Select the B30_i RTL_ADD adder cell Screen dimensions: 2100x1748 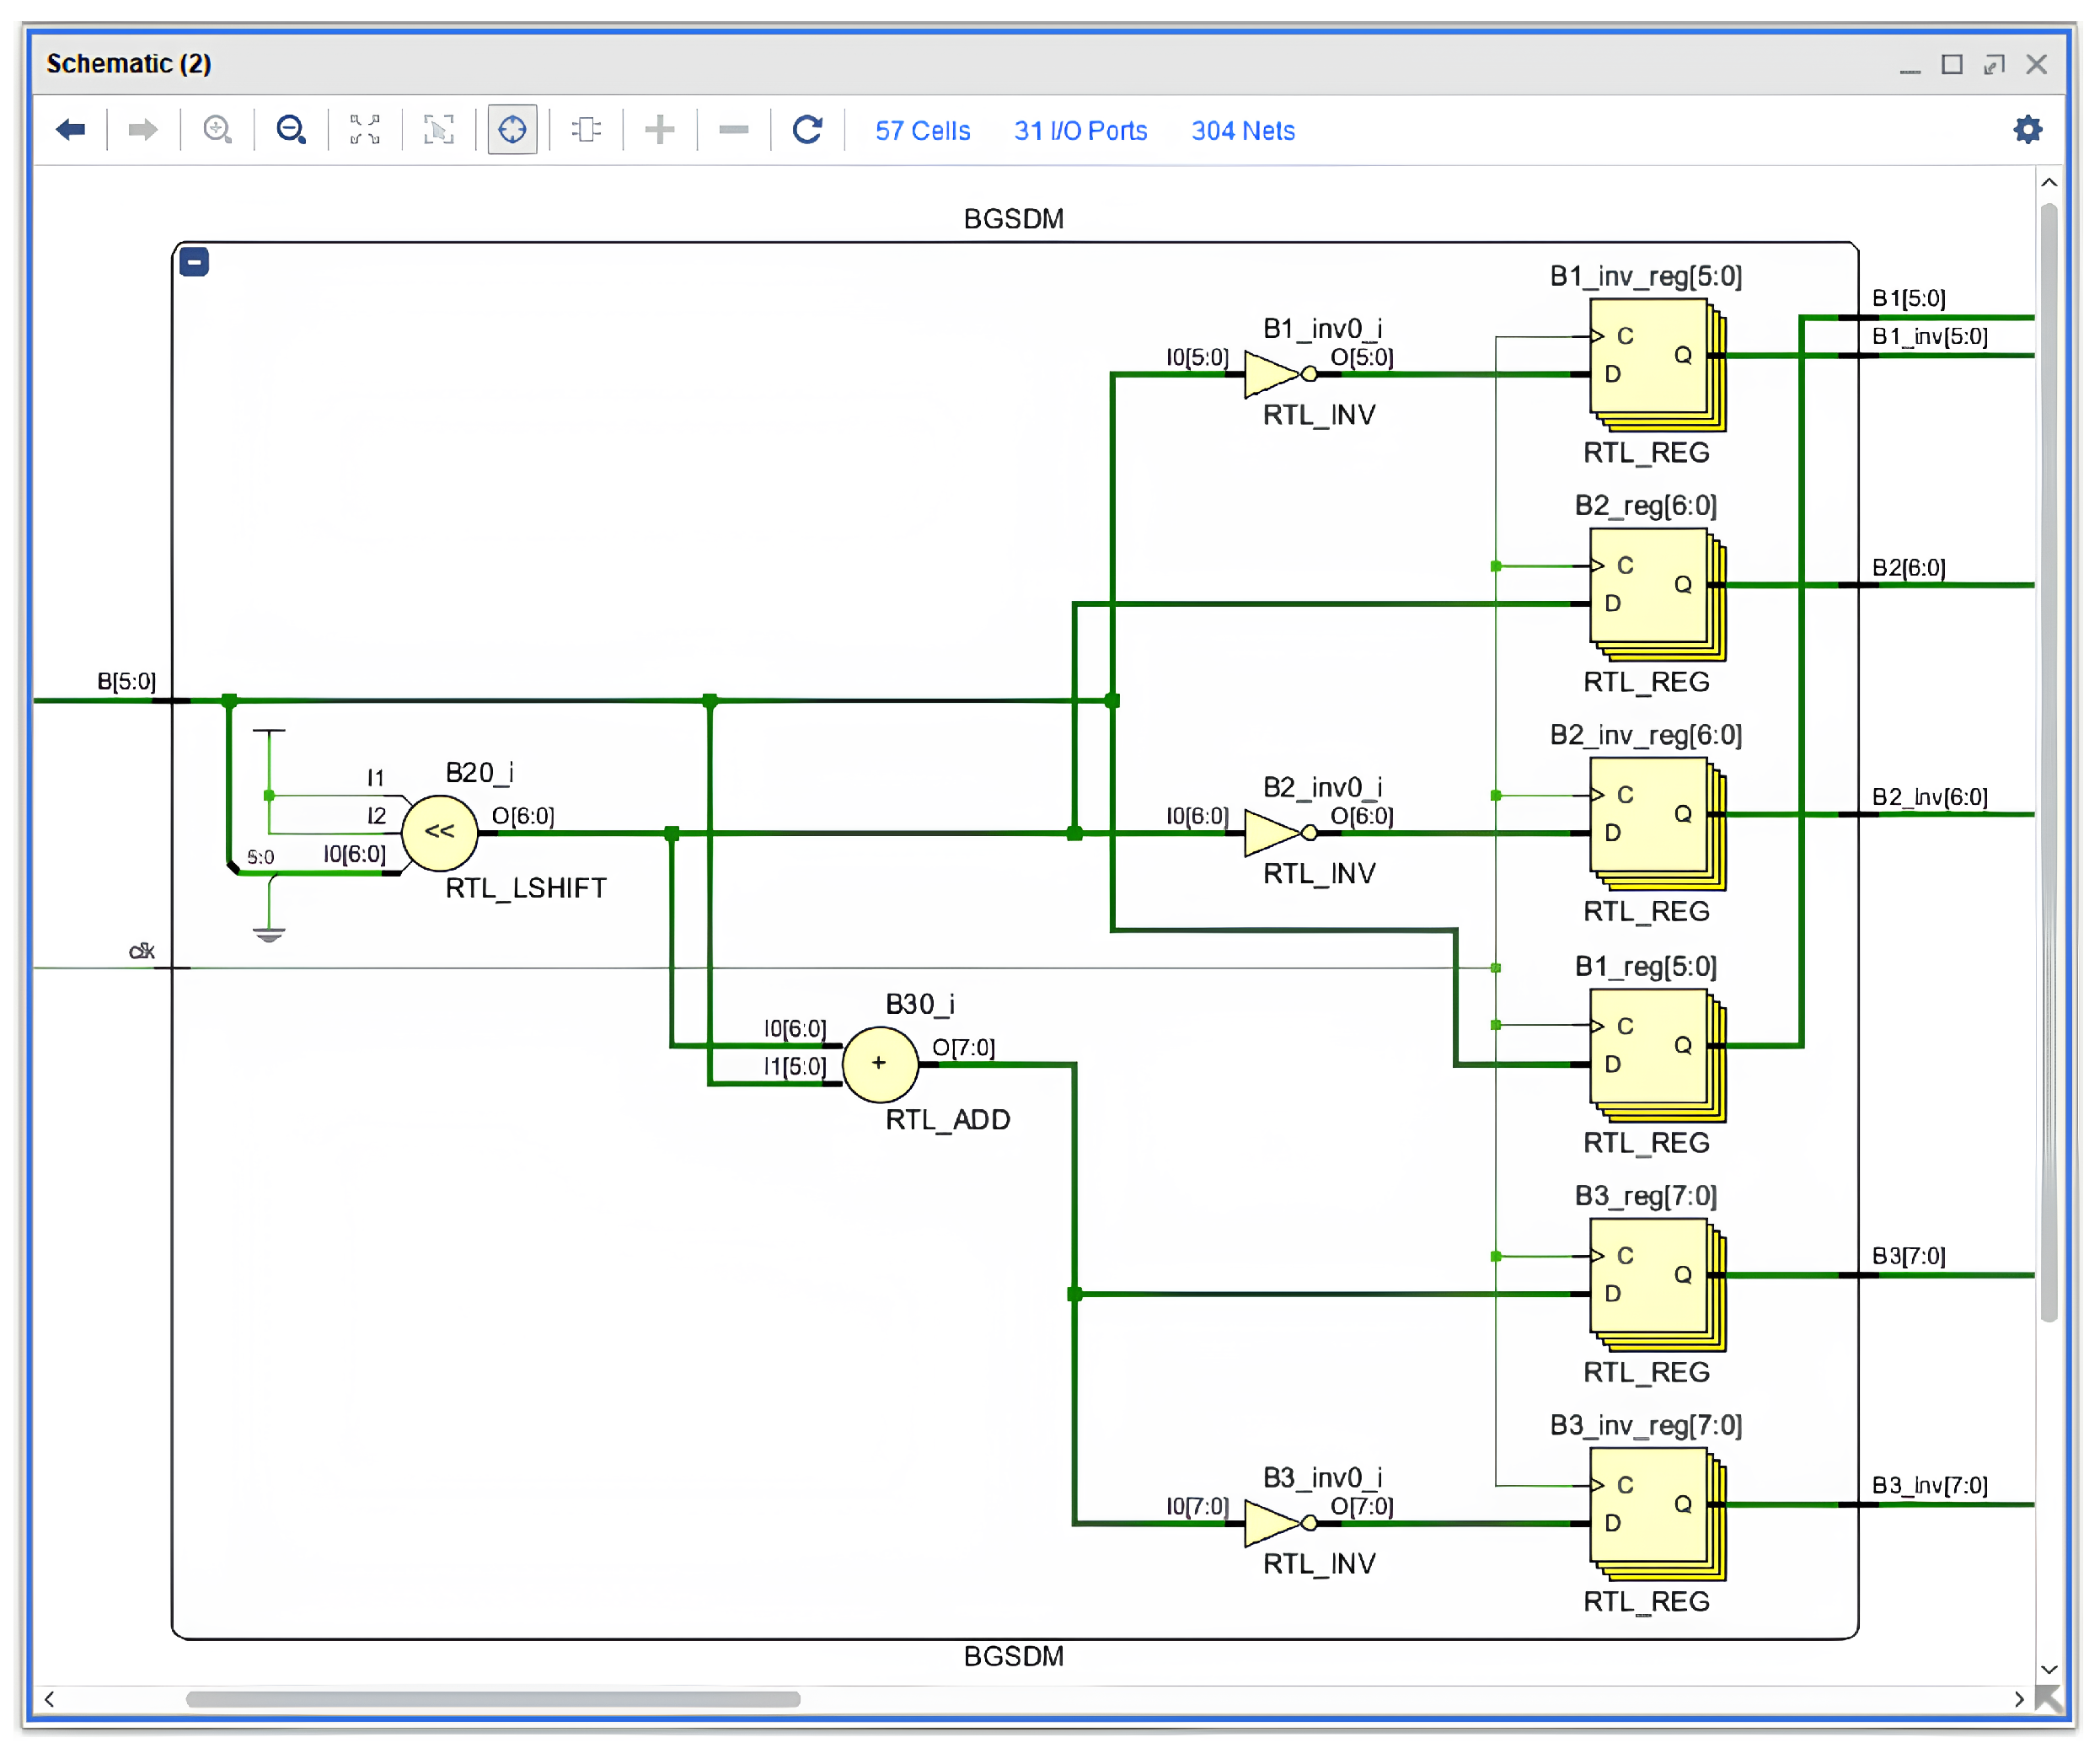click(x=879, y=1063)
